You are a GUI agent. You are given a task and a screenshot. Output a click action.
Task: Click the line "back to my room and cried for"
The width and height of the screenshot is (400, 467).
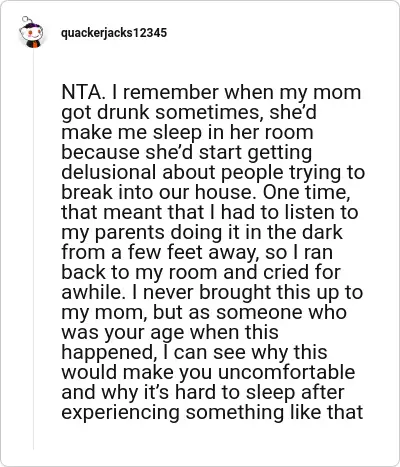pos(201,272)
